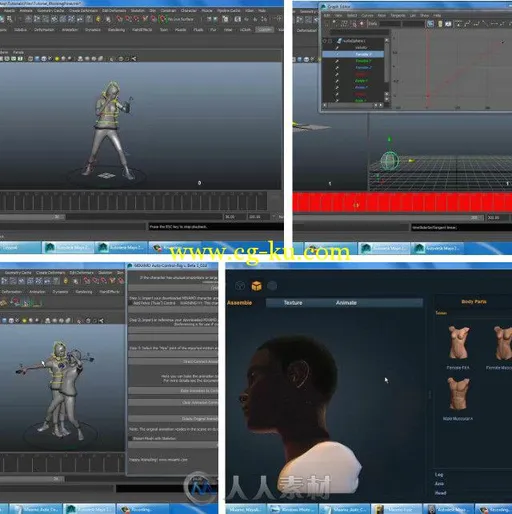
Task: Open the Animate tab in Mixamo Fuse
Action: click(x=346, y=303)
